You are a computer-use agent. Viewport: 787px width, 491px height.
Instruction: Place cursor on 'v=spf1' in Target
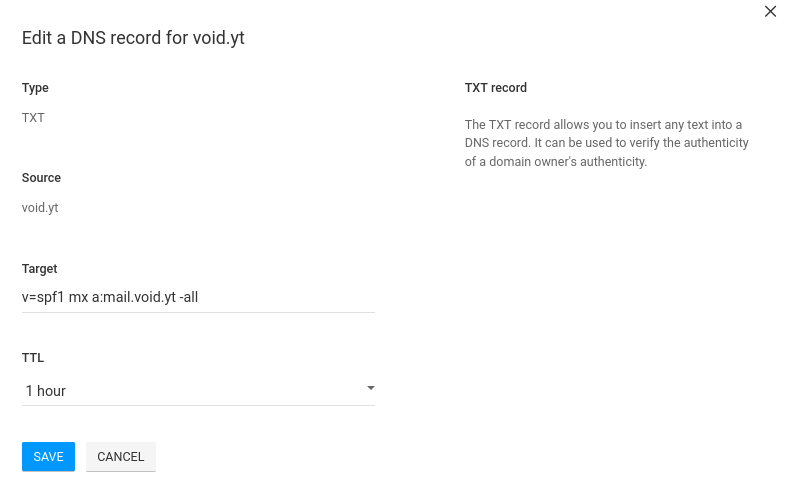(43, 297)
